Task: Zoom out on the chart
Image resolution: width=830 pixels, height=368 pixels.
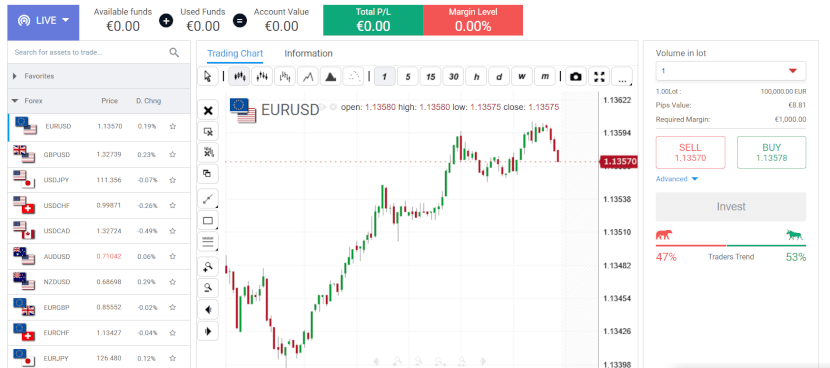Action: 208,288
